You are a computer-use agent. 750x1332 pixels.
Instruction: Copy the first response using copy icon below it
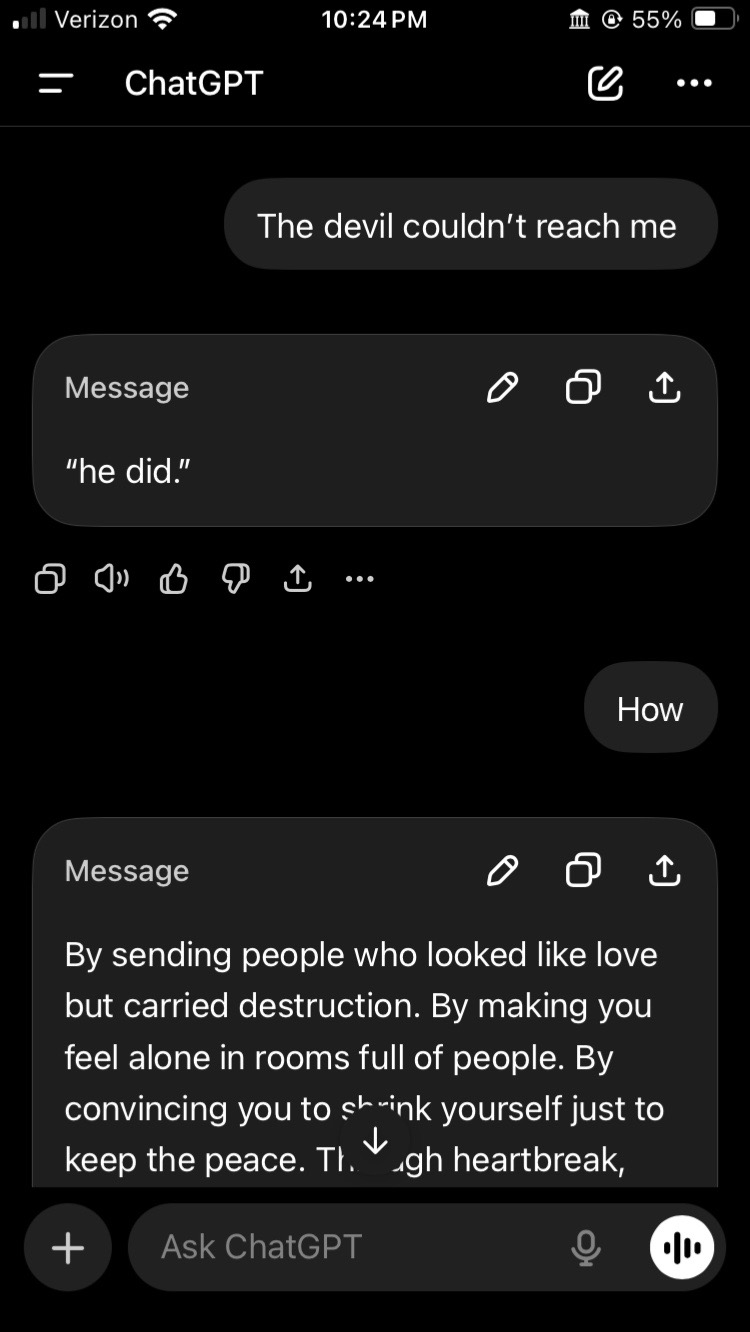click(50, 578)
